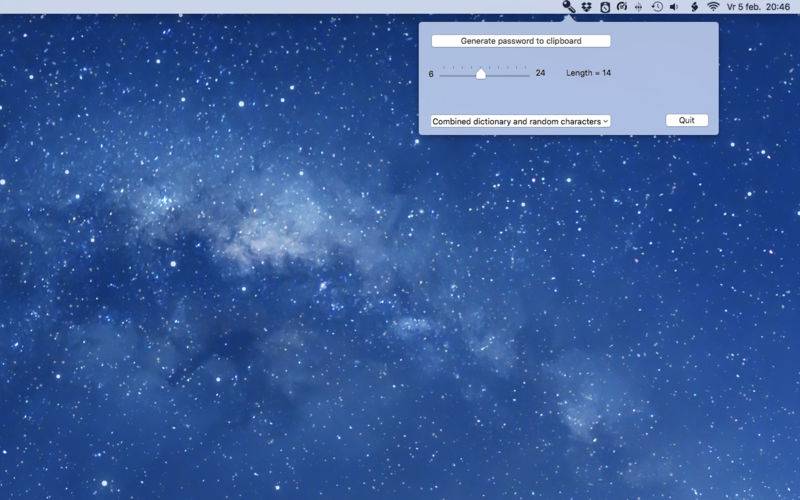Click the password generator key icon in menu bar
This screenshot has height=500, width=800.
[568, 7]
